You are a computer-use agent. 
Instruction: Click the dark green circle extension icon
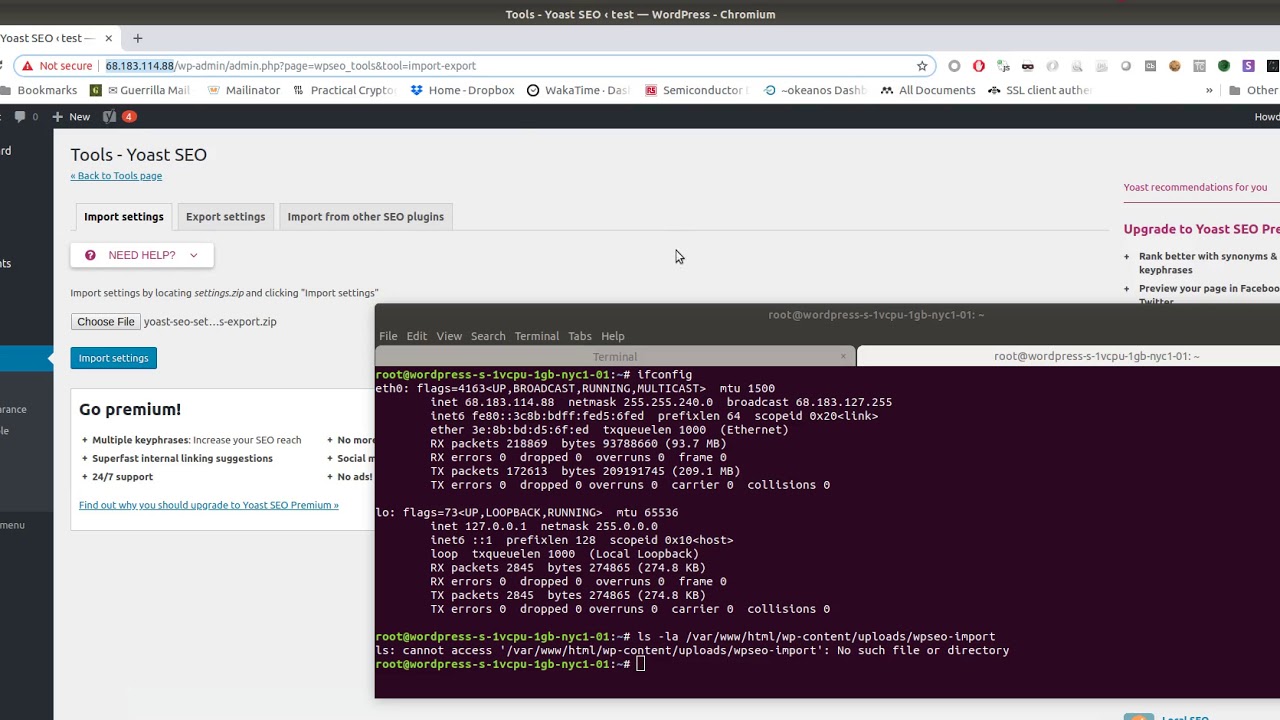1224,66
